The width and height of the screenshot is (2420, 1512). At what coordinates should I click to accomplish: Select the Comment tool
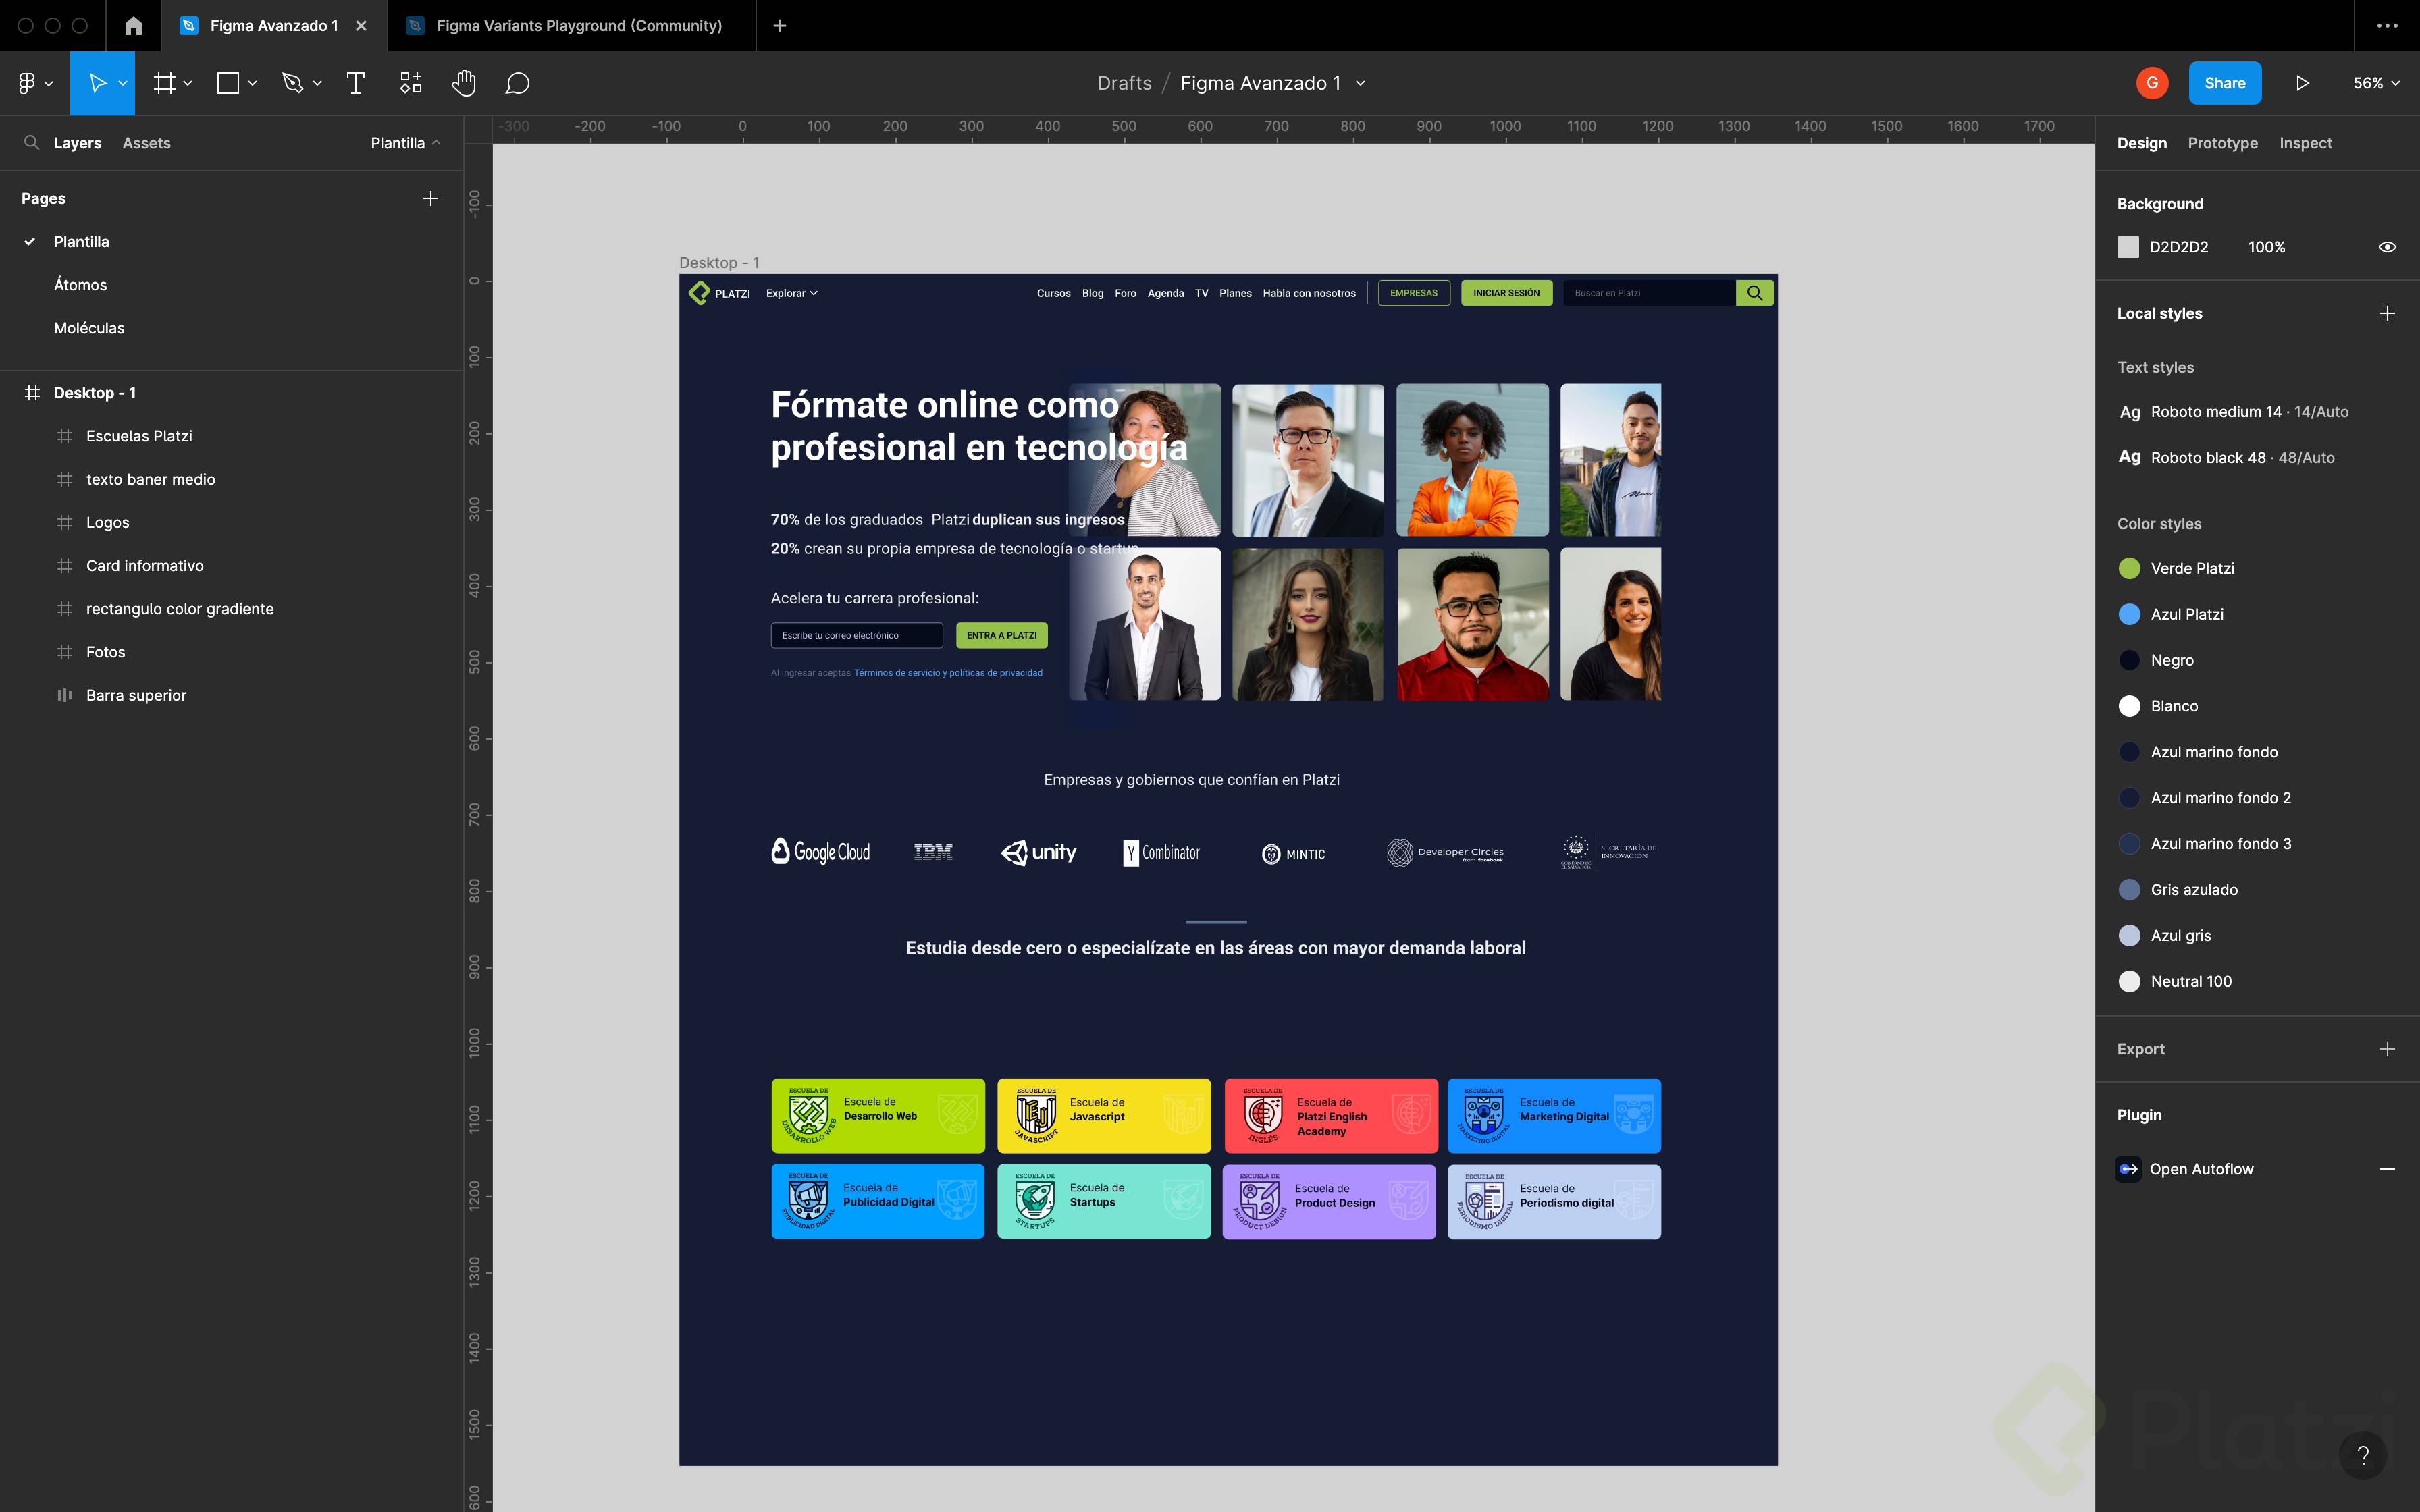click(x=517, y=83)
